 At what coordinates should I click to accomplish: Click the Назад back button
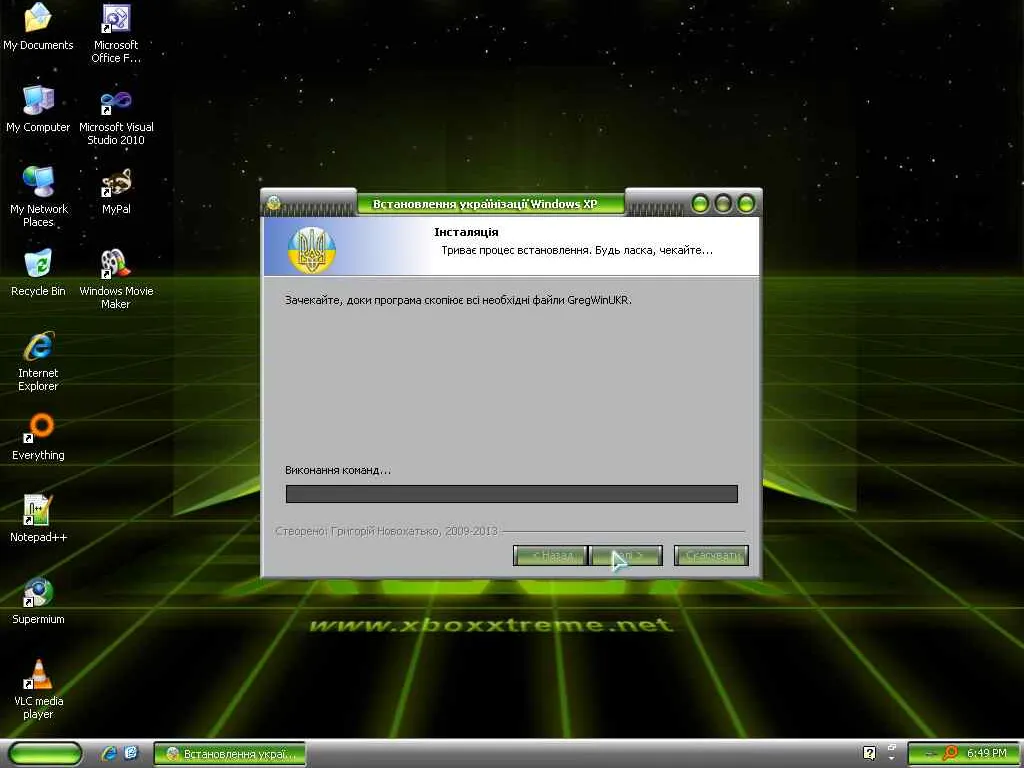click(550, 556)
